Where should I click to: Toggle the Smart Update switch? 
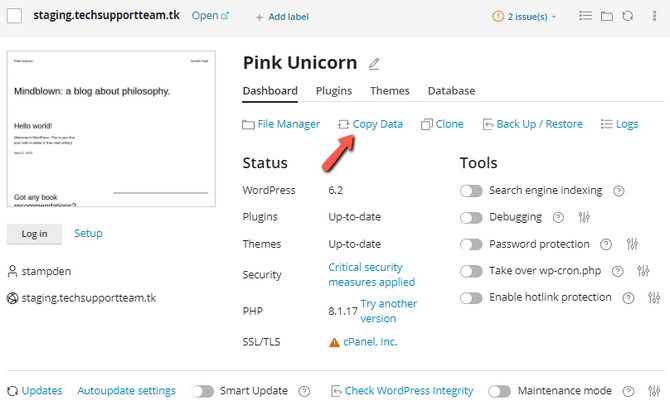[x=203, y=391]
